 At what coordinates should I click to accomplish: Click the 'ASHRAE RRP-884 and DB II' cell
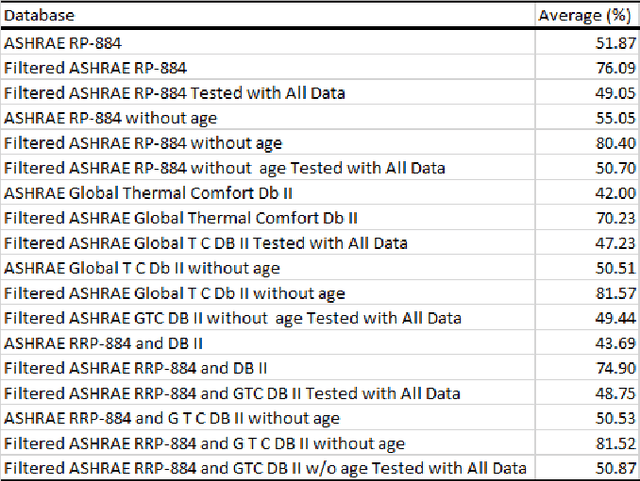tap(269, 343)
